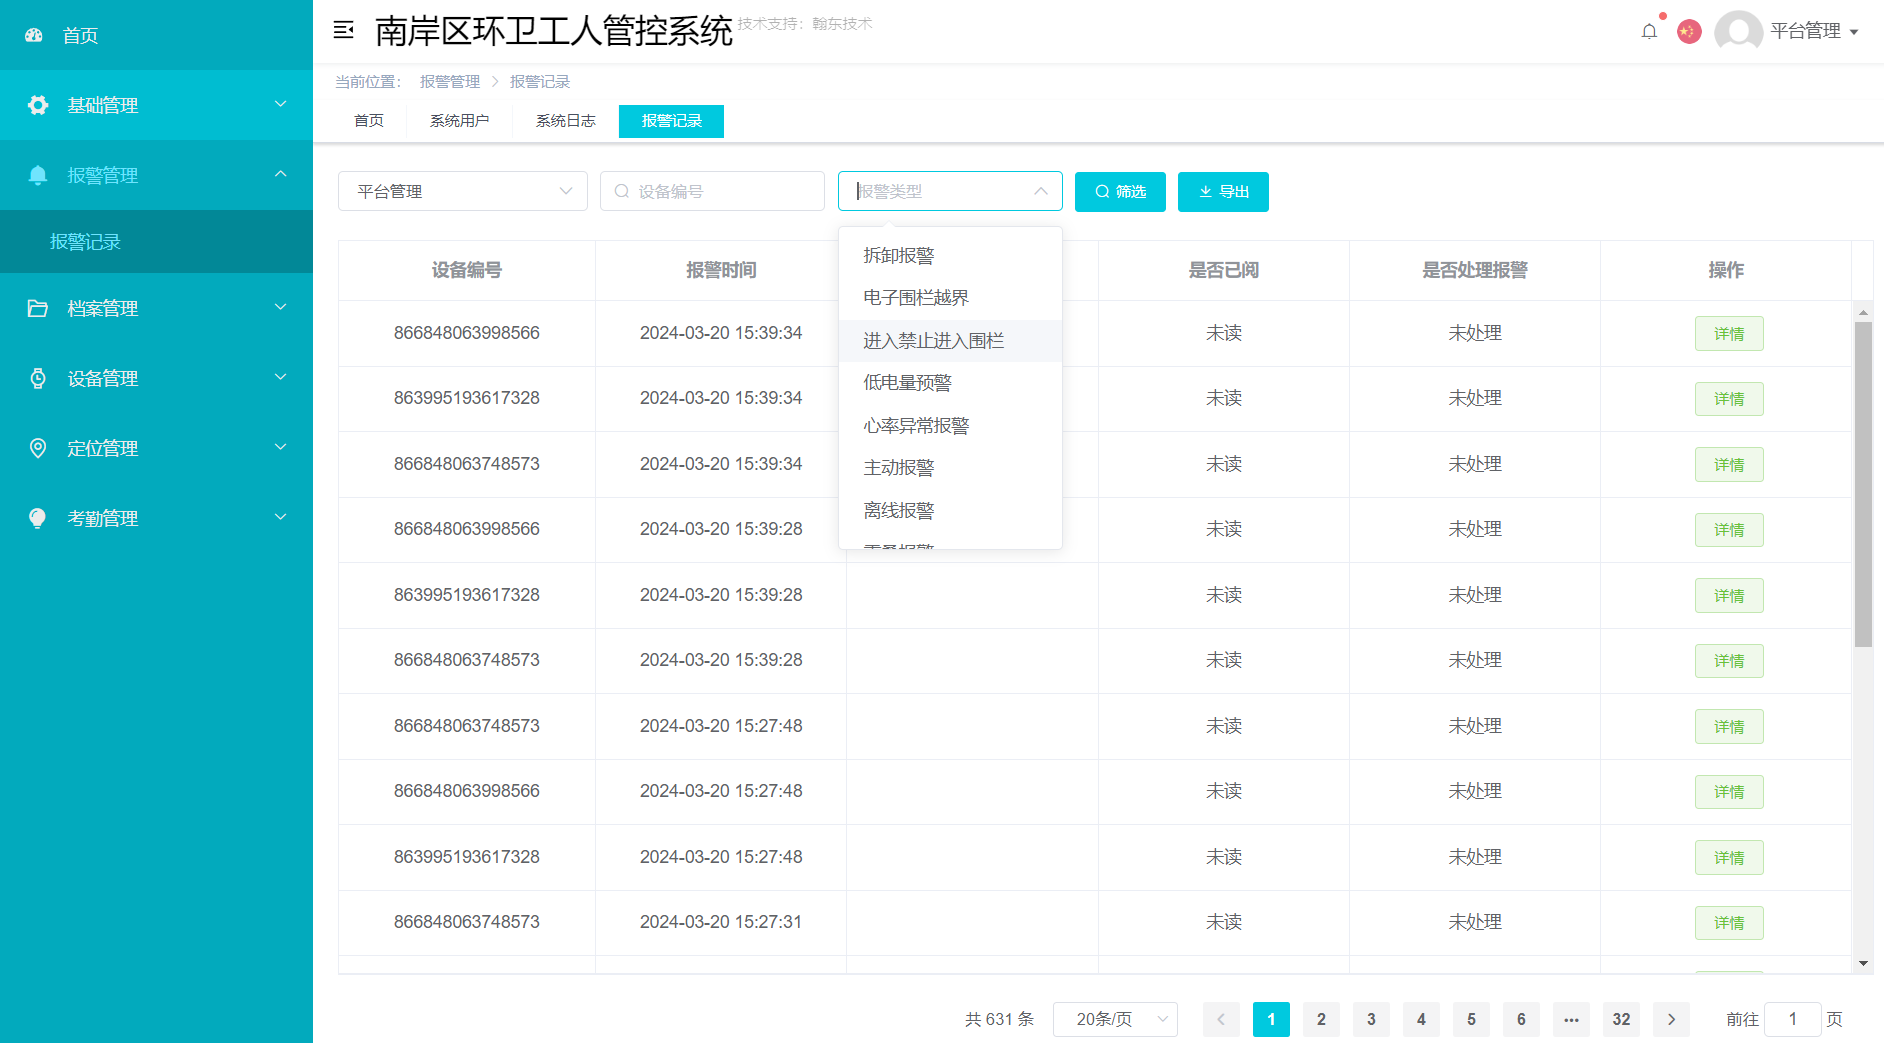Expand the 设备管理 menu chevron
The height and width of the screenshot is (1043, 1884).
[281, 377]
